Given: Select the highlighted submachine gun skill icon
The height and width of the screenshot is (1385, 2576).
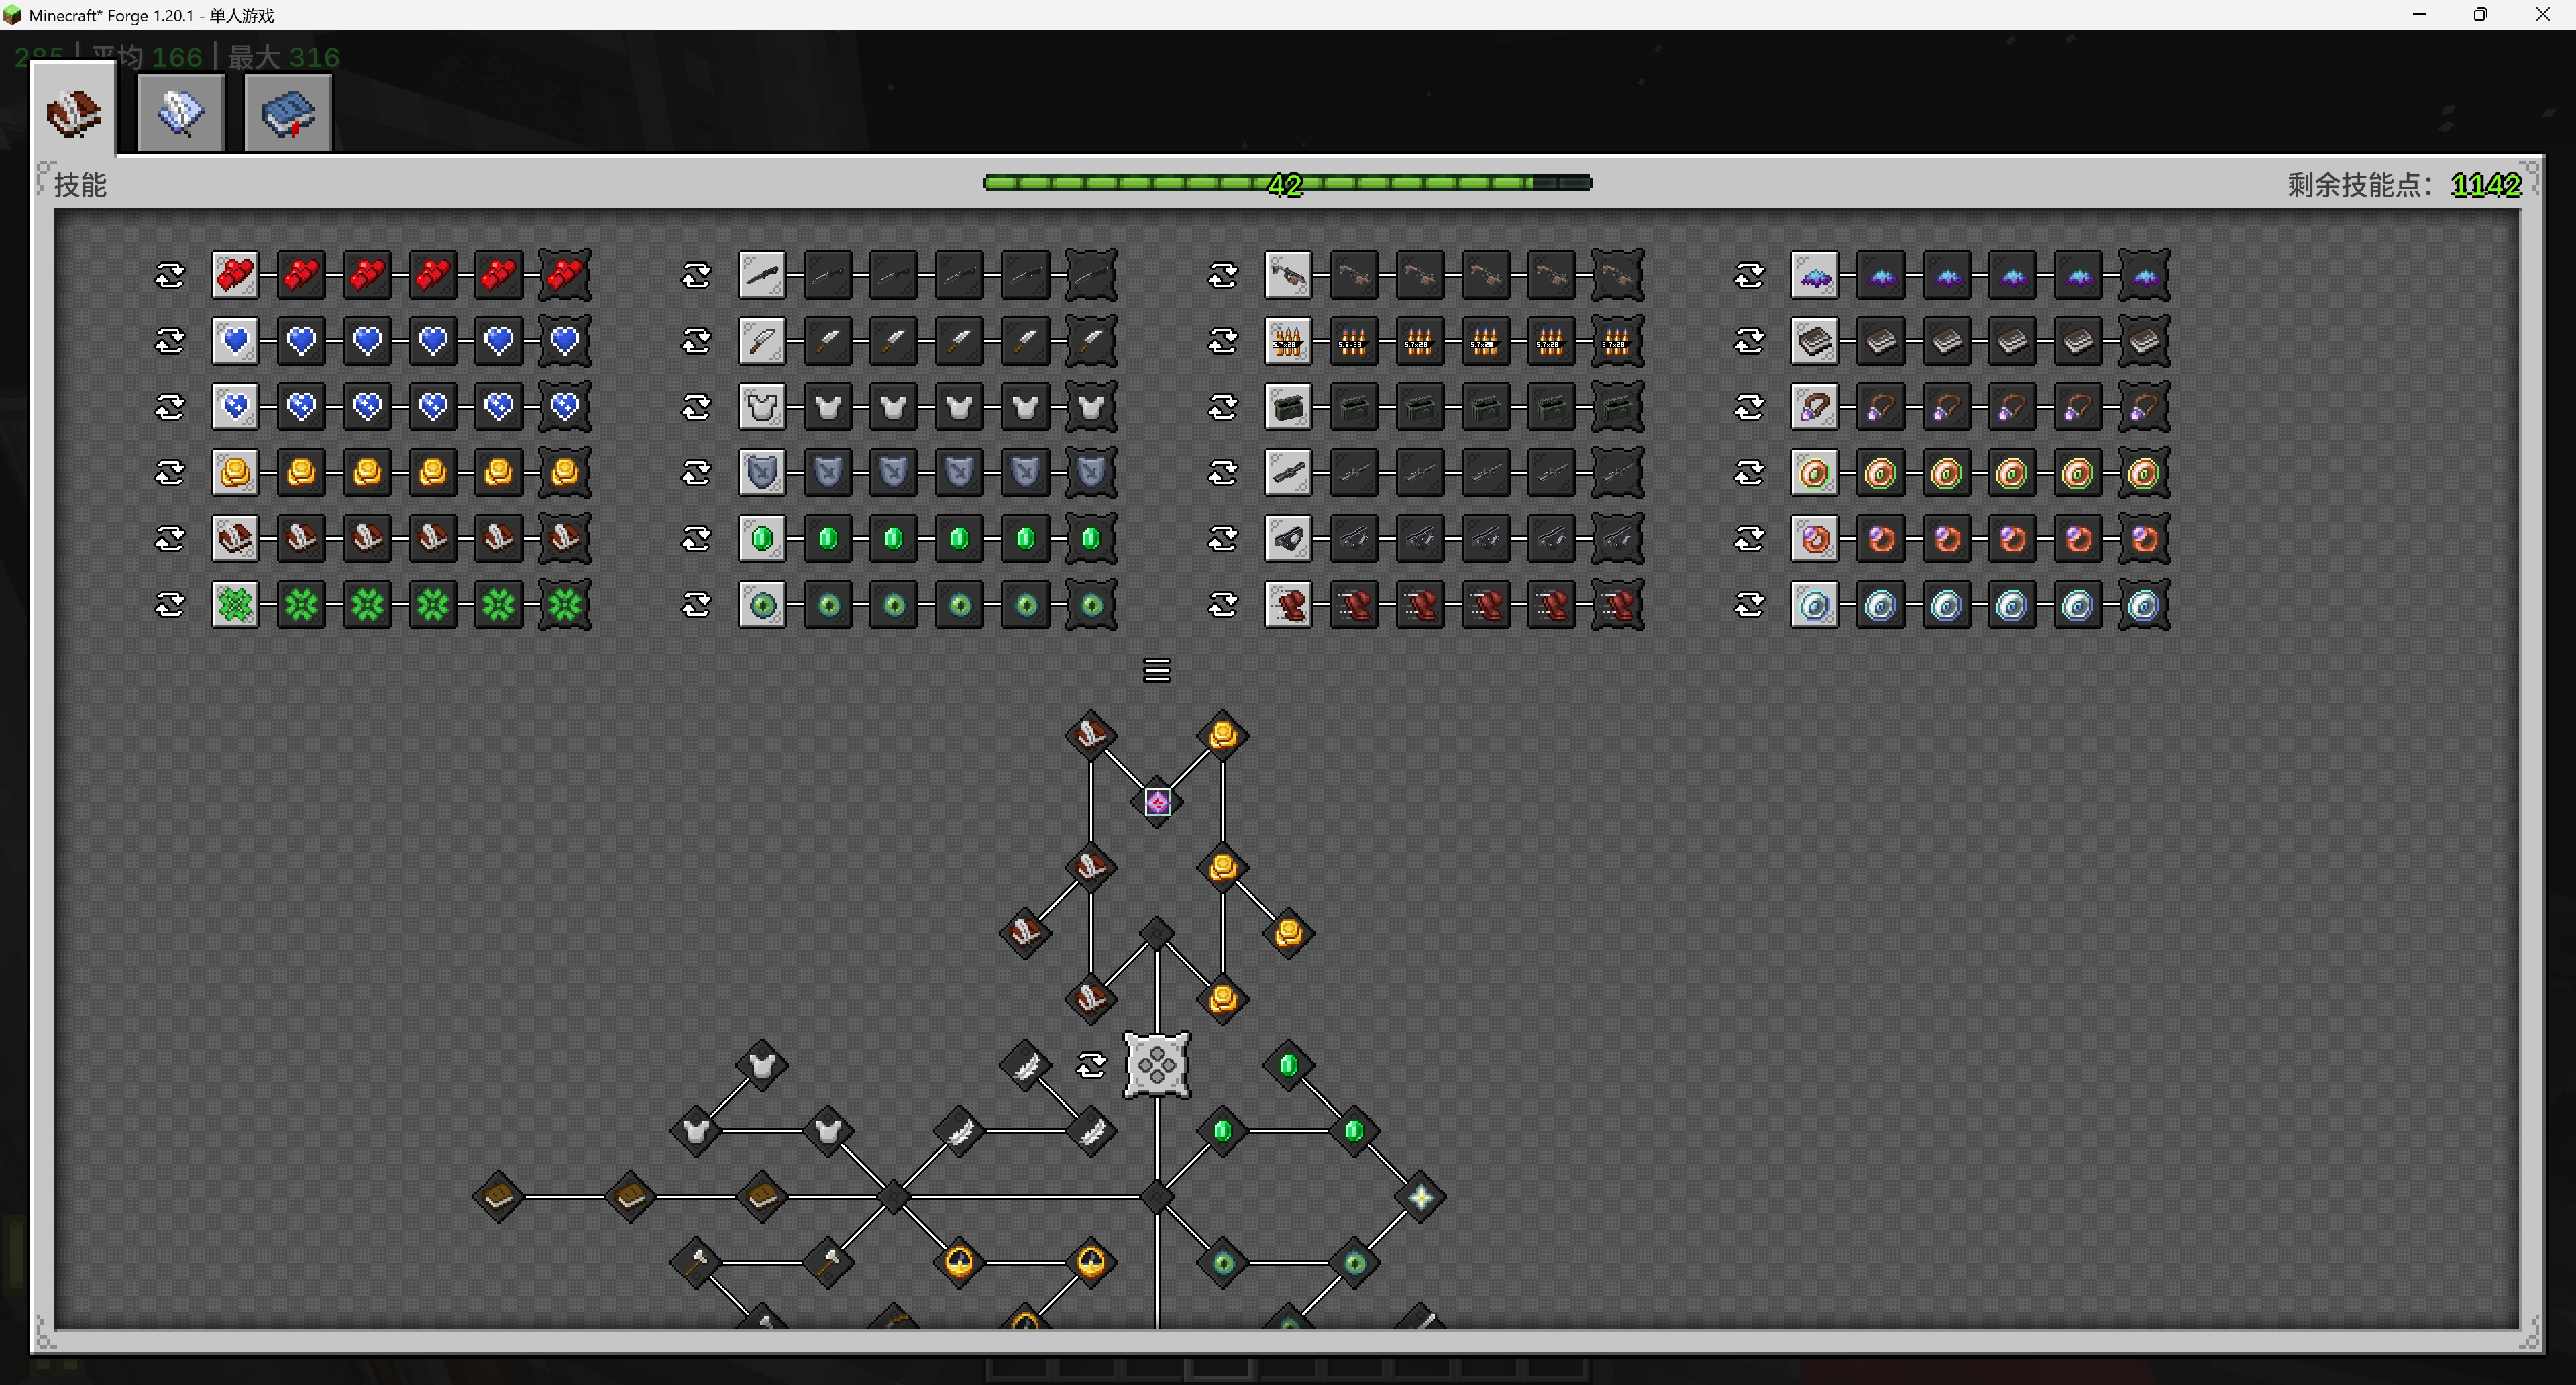Looking at the screenshot, I should 1288,275.
